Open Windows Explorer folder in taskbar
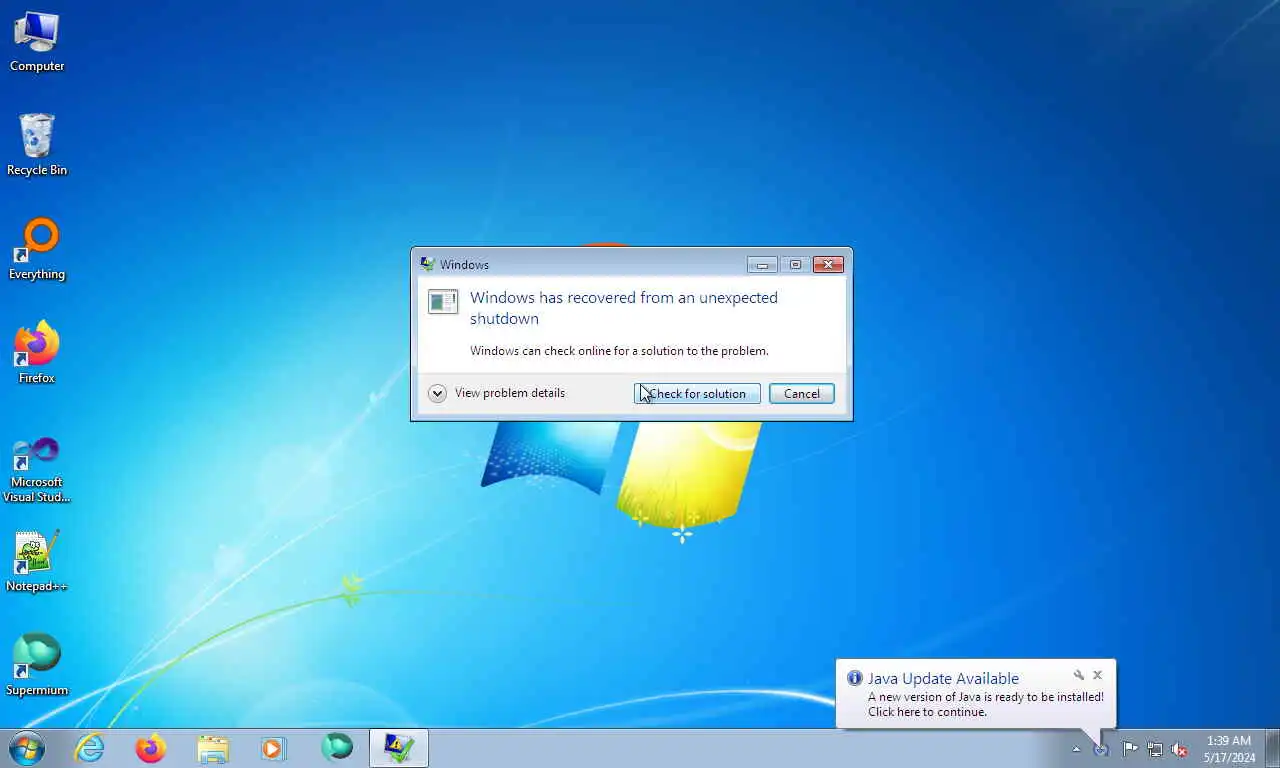This screenshot has height=768, width=1280. pyautogui.click(x=213, y=748)
